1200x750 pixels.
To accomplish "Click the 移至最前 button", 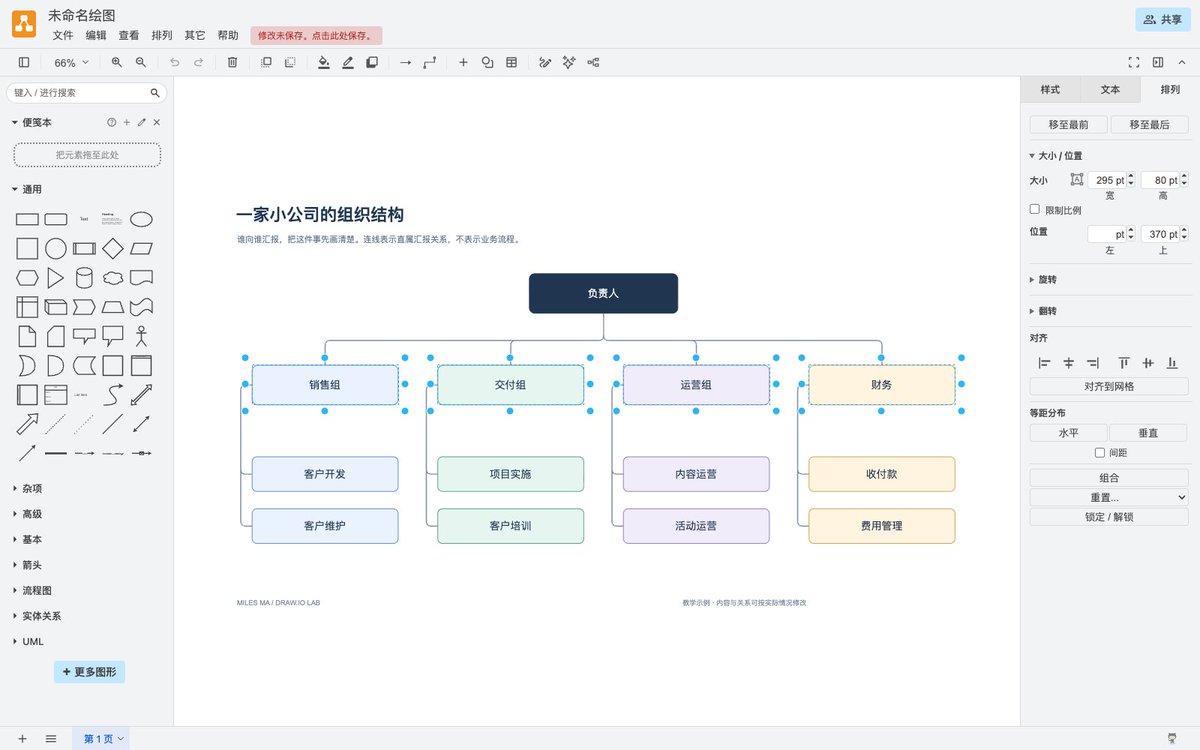I will [x=1069, y=125].
